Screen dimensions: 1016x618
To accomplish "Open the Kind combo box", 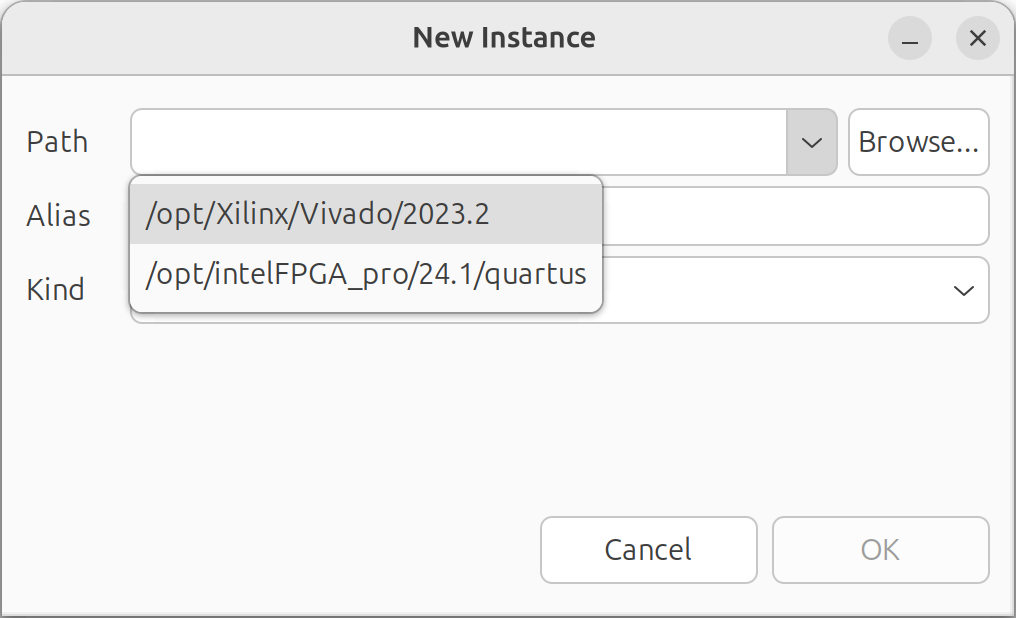I will 796,290.
